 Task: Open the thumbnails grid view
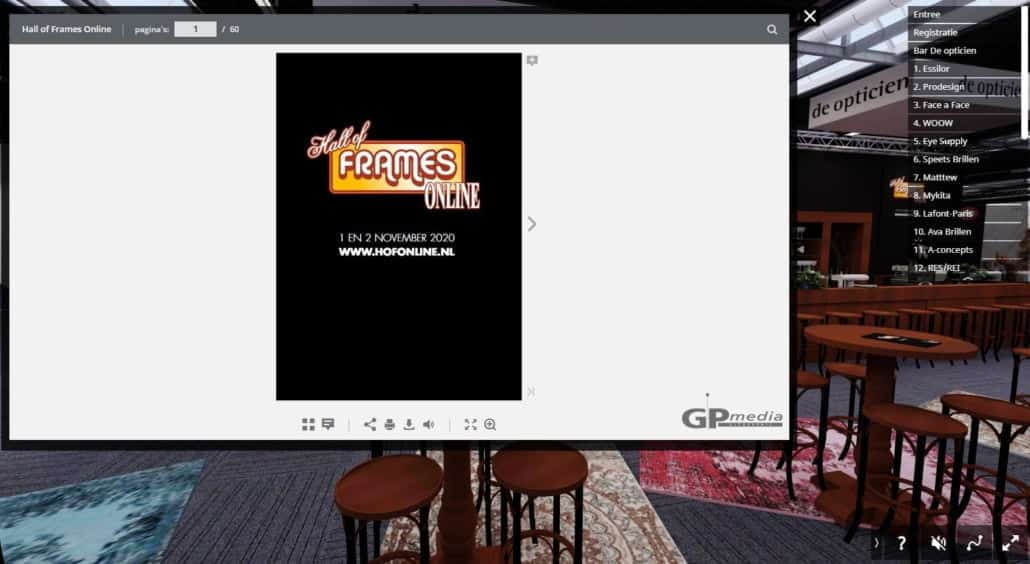[x=308, y=425]
